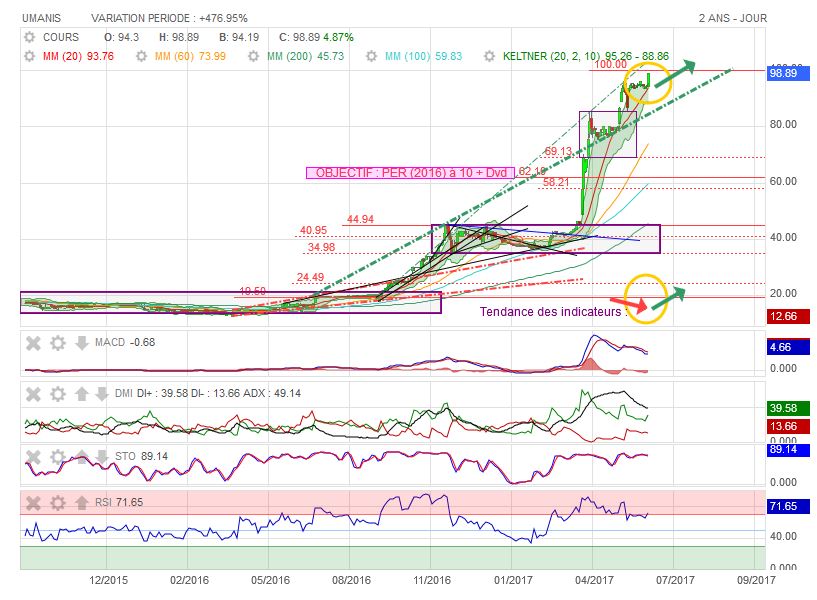Click the red 12.66 price tag

pyautogui.click(x=788, y=316)
